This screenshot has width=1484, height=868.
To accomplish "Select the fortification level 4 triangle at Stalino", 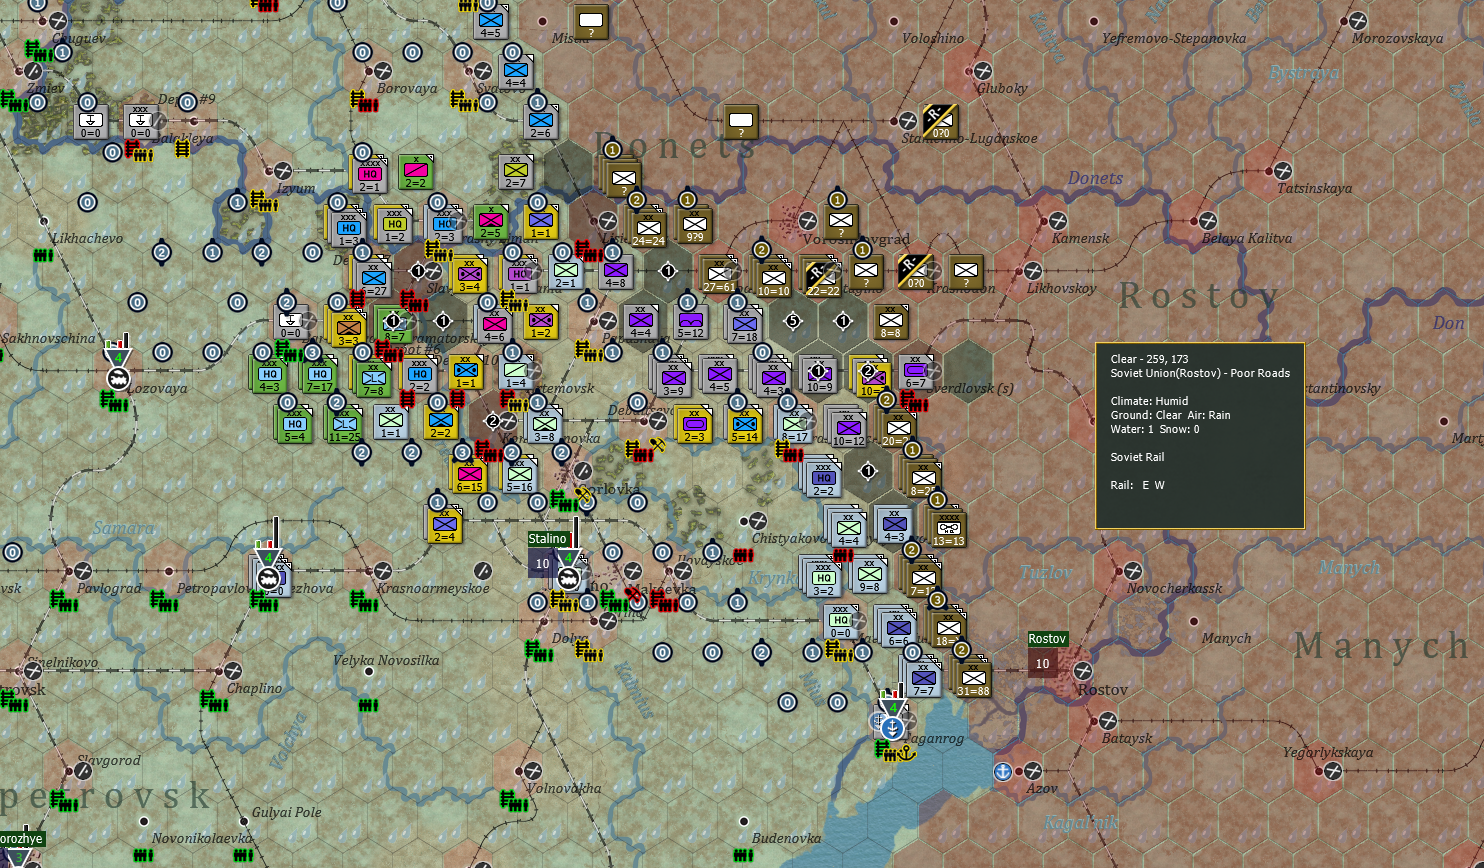I will (x=569, y=557).
